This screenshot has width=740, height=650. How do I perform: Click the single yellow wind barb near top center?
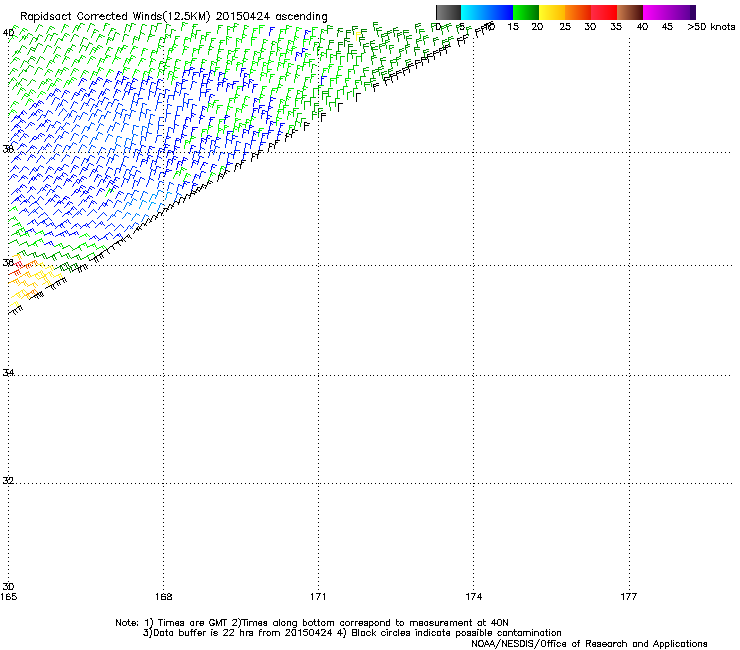coord(358,36)
